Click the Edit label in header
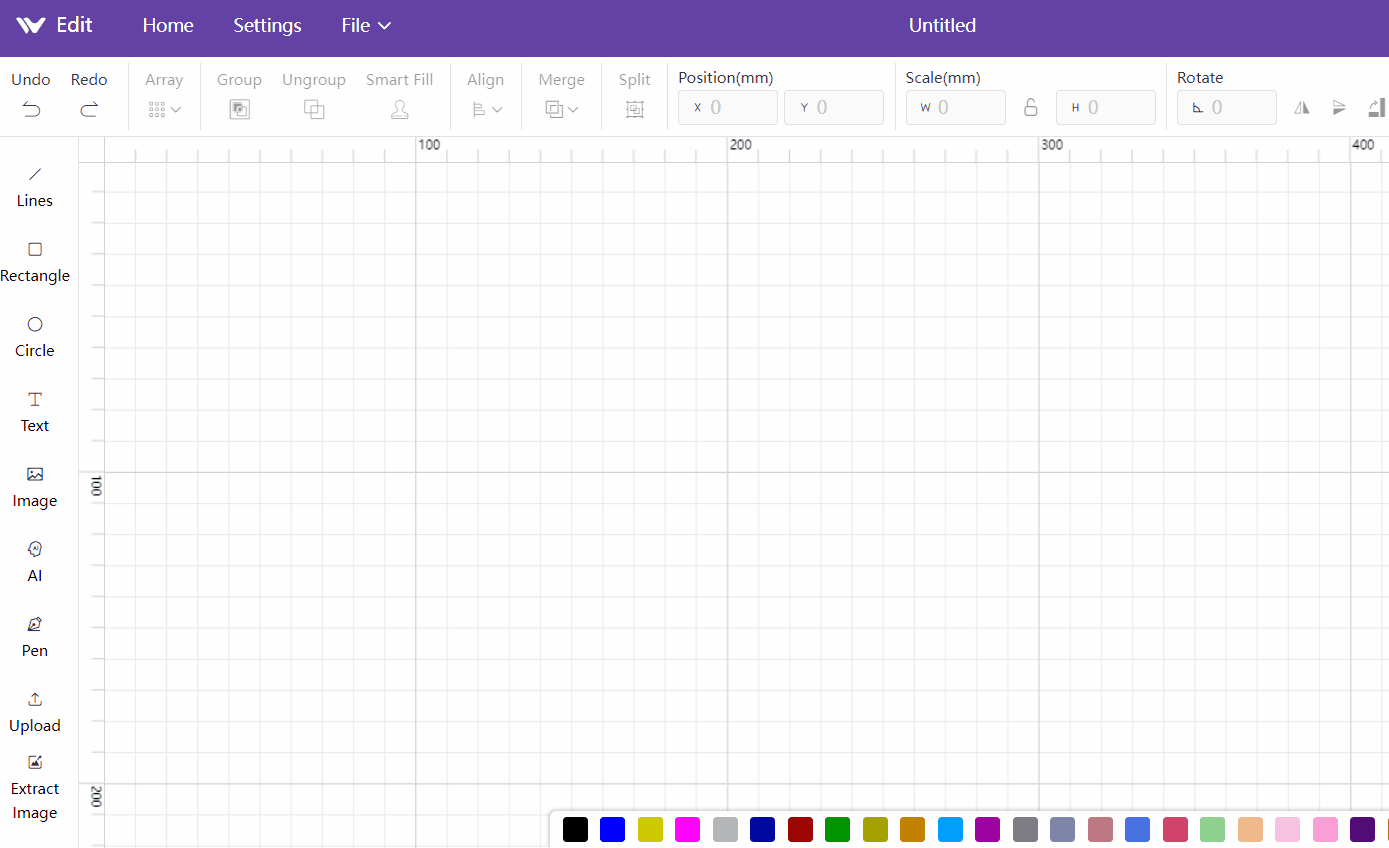 point(75,26)
